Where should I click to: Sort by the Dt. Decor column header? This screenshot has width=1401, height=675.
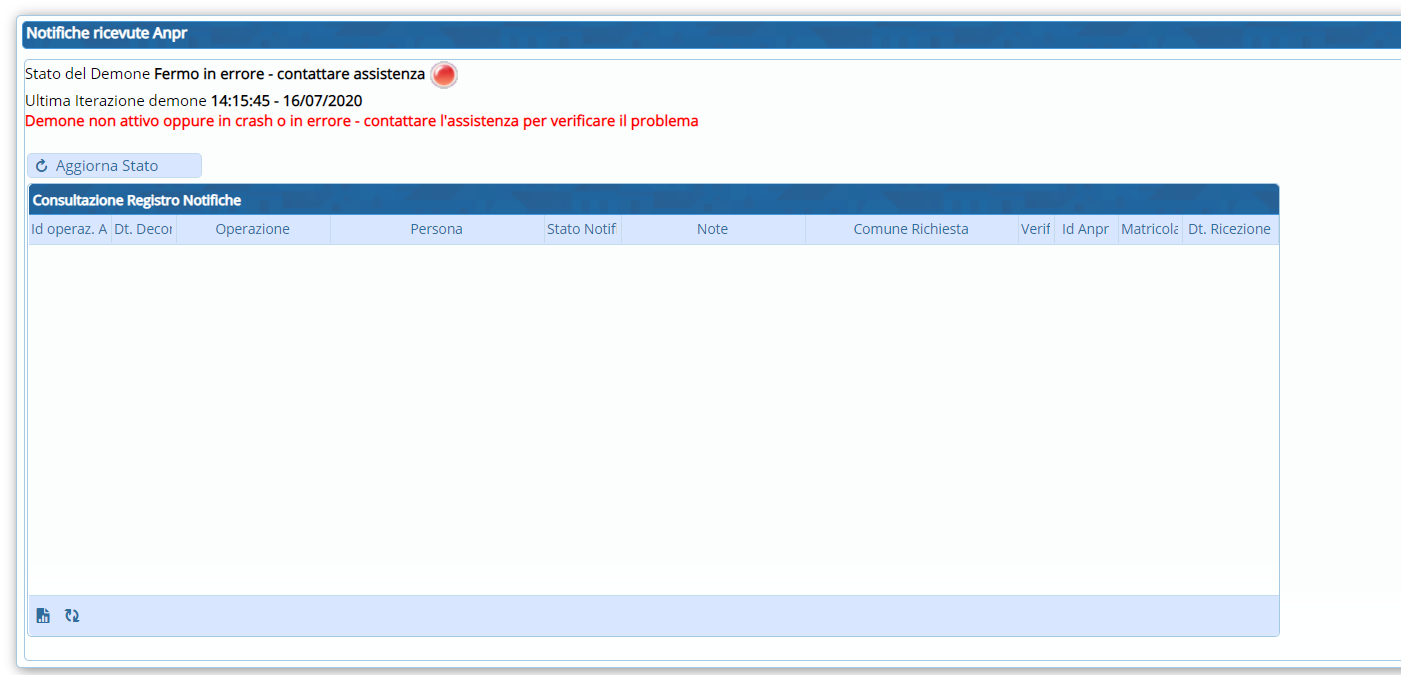point(143,229)
